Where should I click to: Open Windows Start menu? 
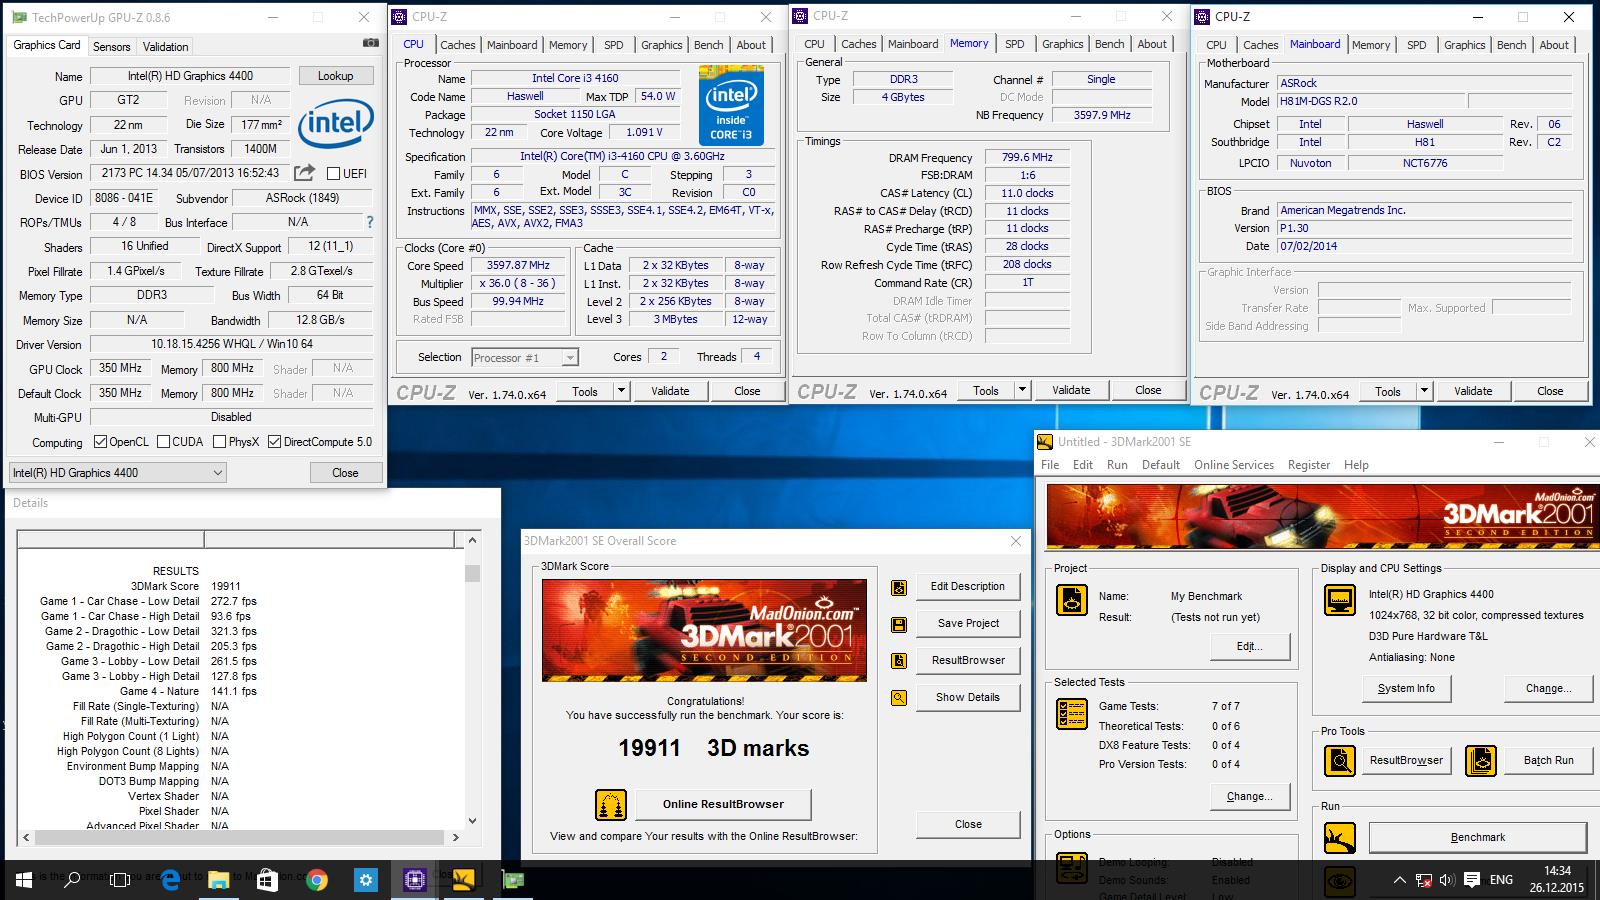point(24,880)
